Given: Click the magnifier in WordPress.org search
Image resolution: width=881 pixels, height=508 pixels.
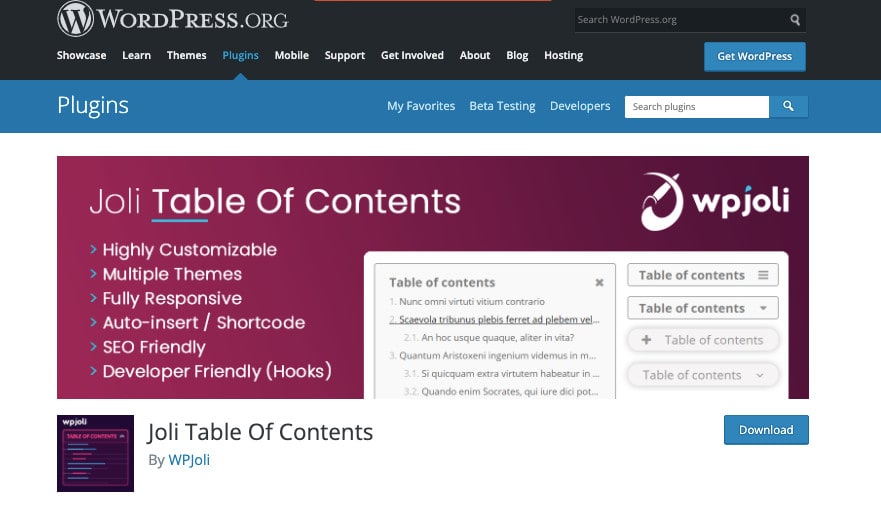Looking at the screenshot, I should 794,20.
